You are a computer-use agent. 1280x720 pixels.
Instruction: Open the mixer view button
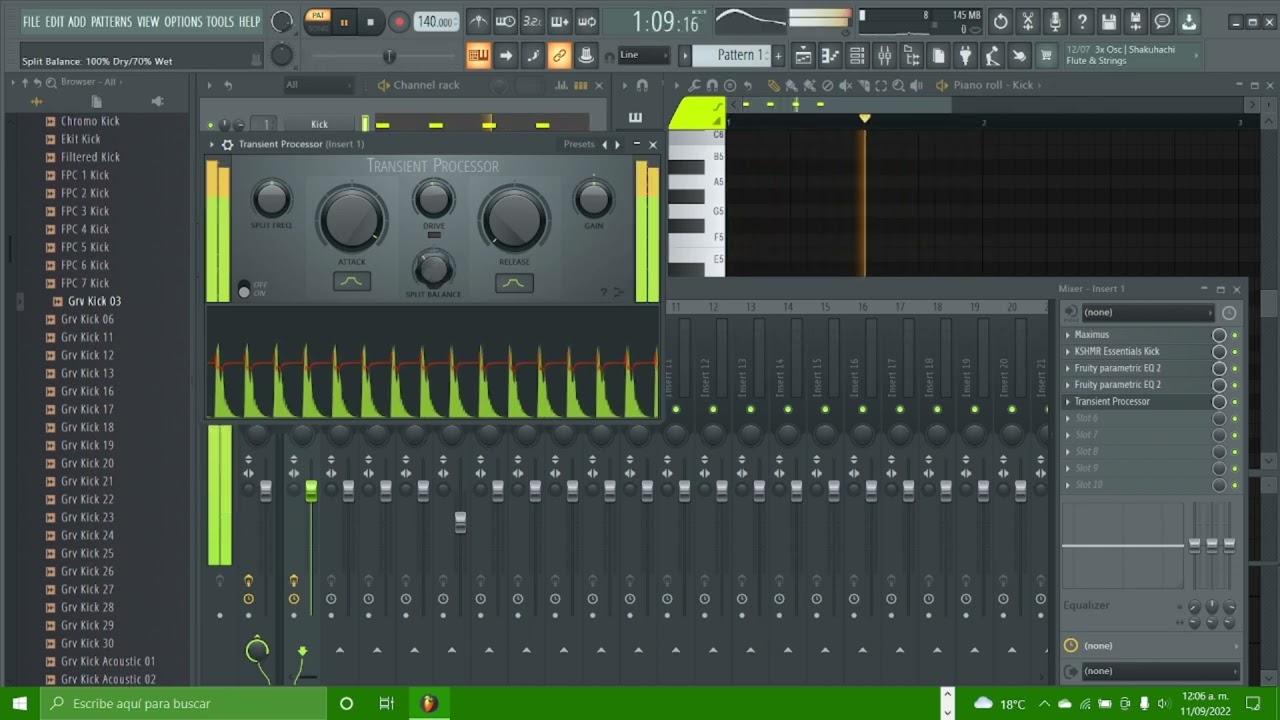(x=884, y=56)
